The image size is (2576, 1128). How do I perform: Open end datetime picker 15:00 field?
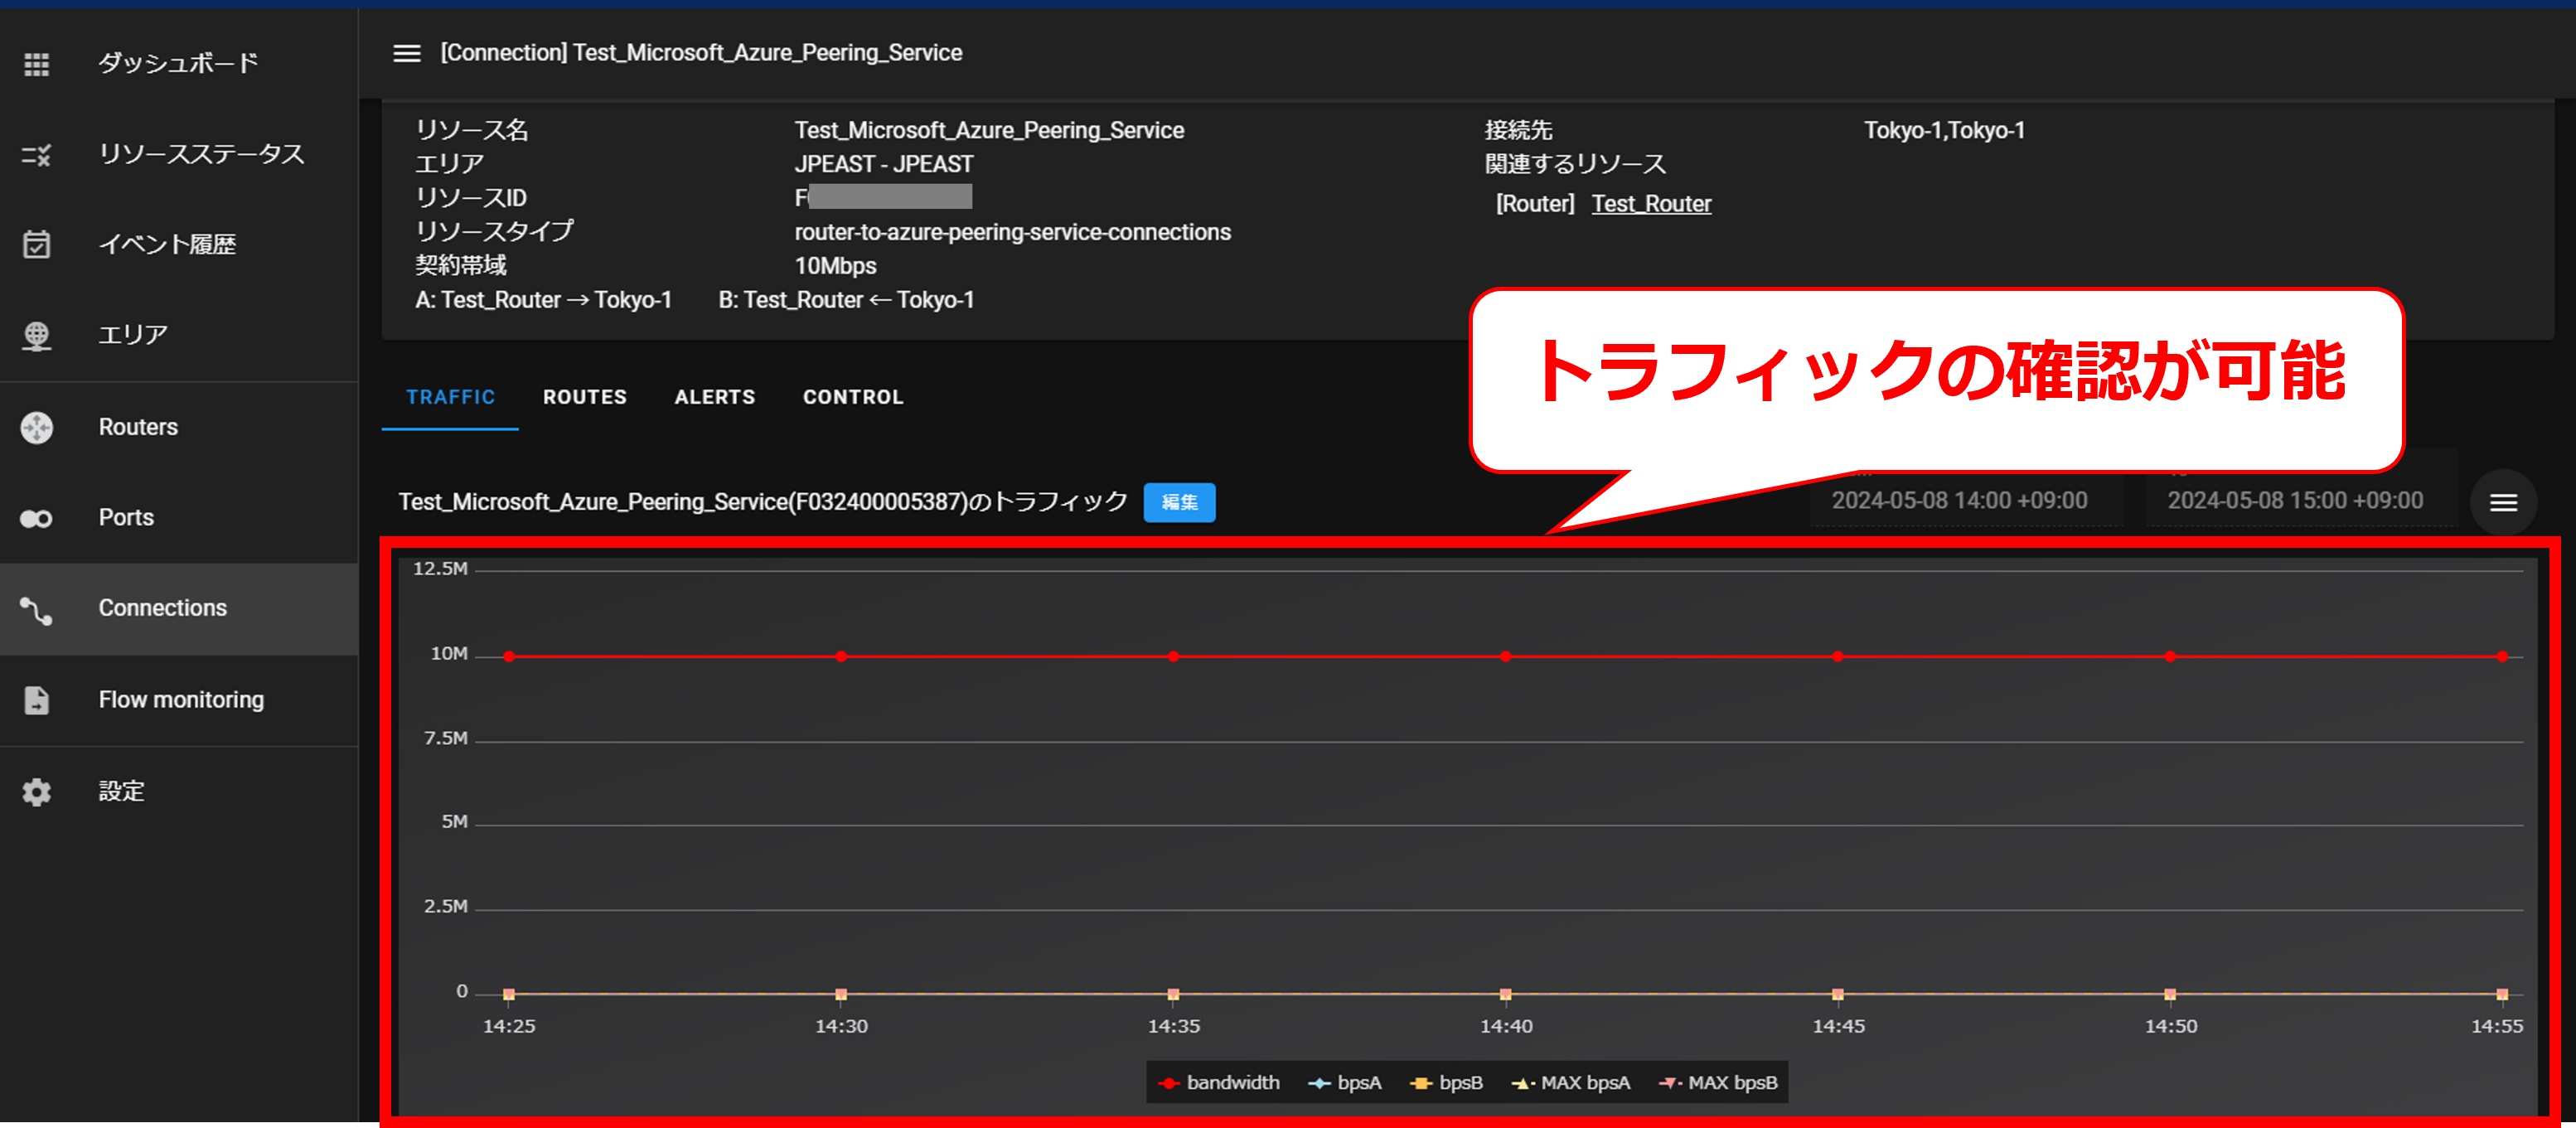point(2295,501)
